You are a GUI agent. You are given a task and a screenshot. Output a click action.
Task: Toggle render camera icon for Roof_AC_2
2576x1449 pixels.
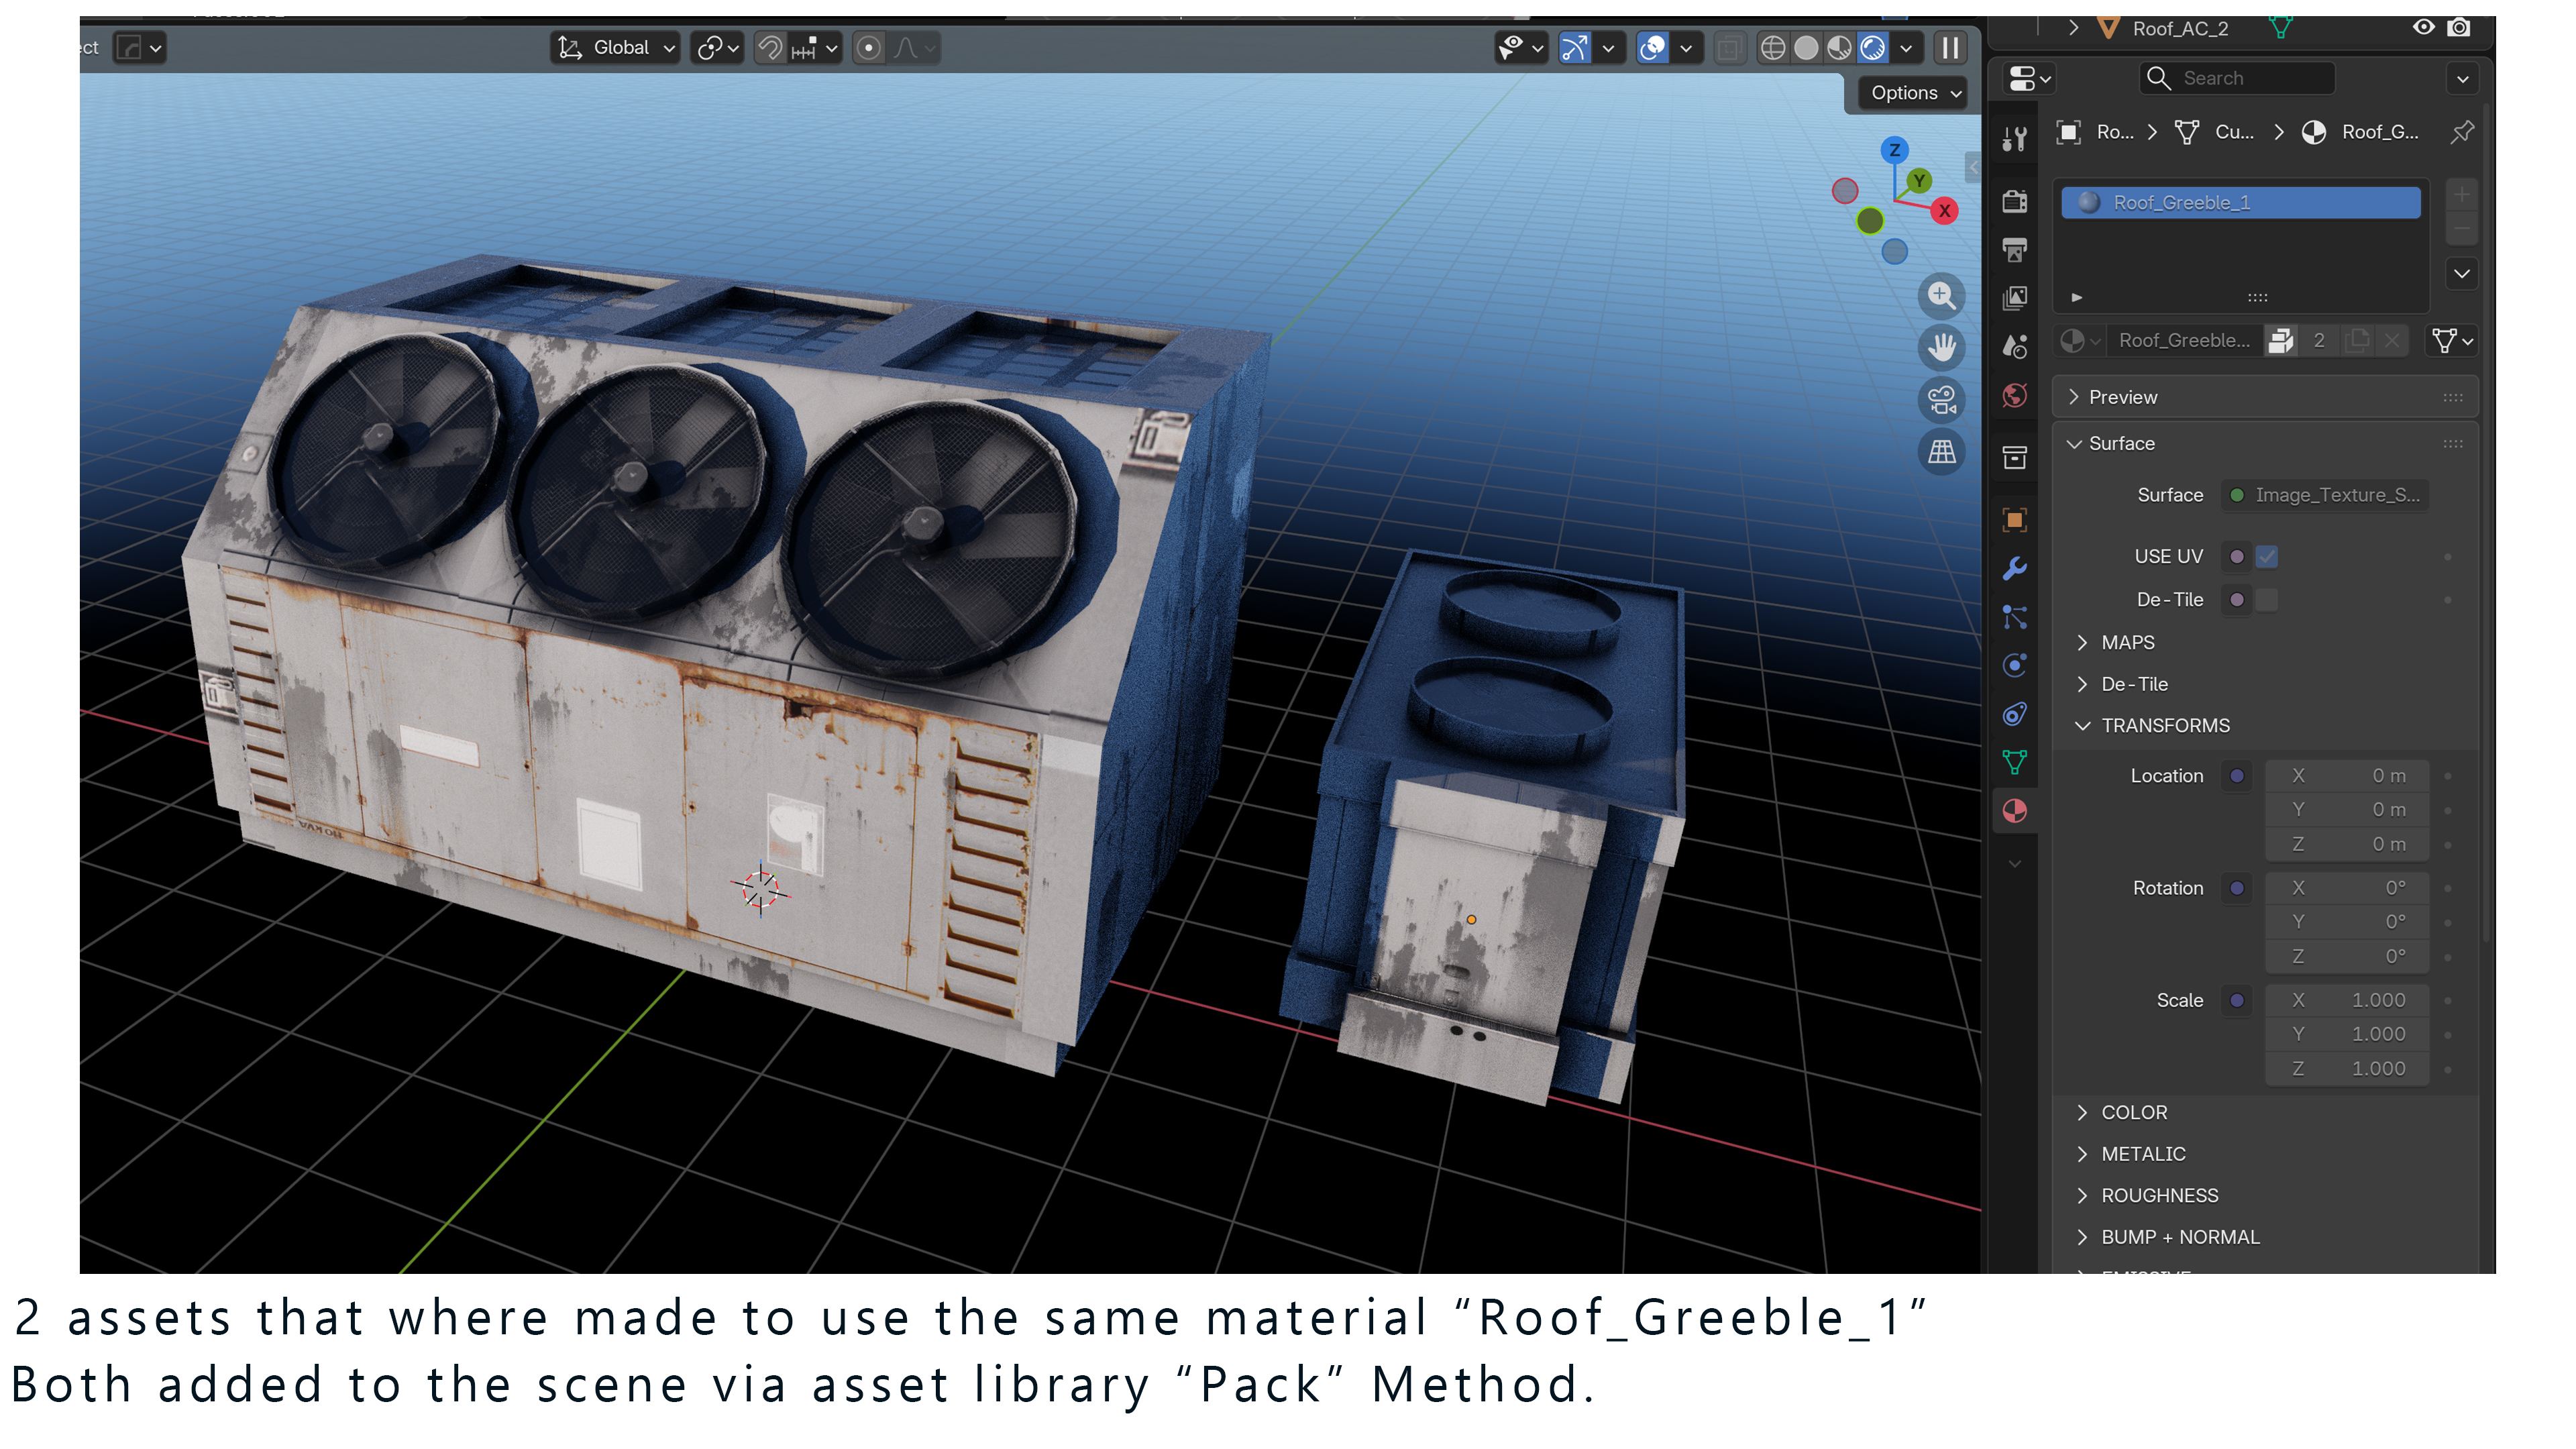2459,27
